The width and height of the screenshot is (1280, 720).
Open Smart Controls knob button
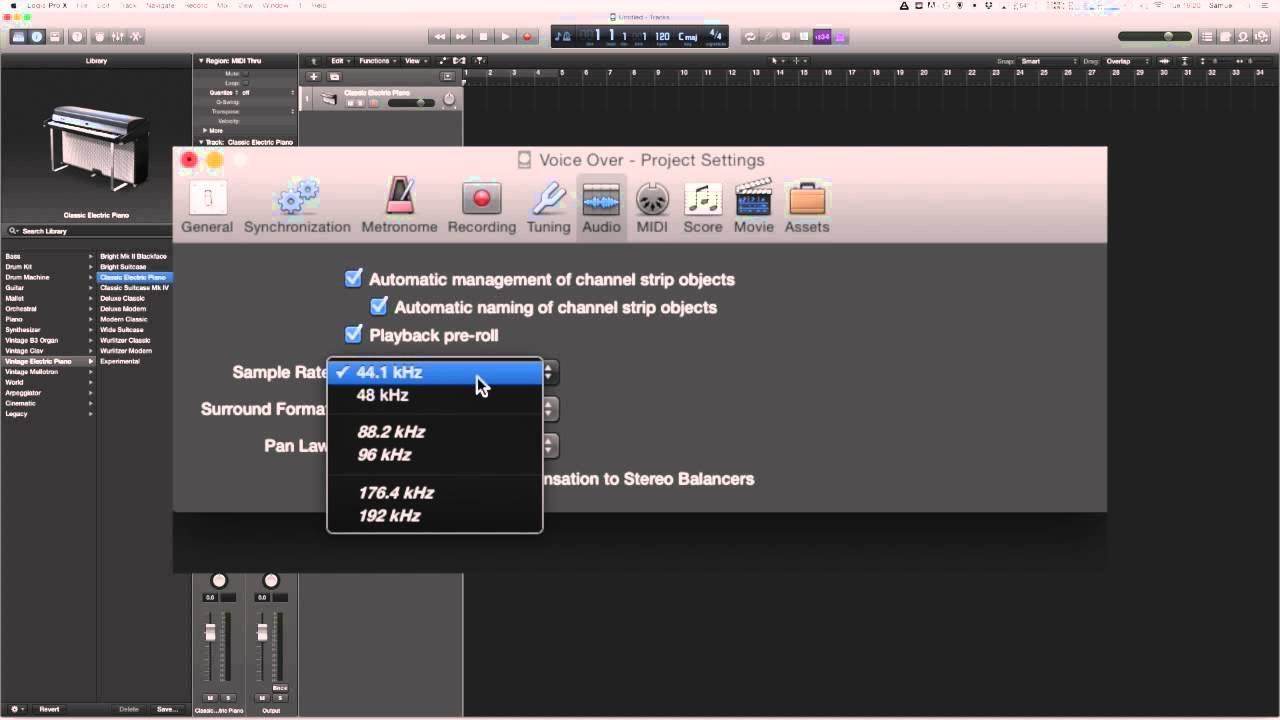[99, 37]
